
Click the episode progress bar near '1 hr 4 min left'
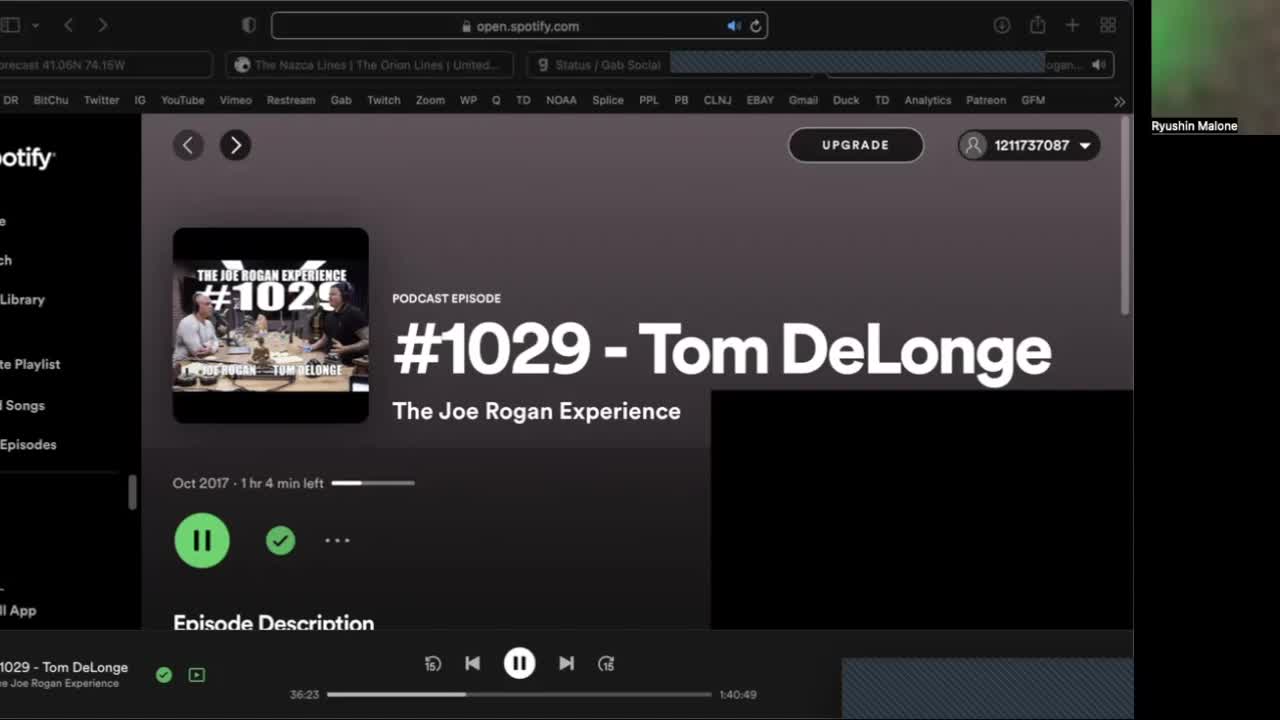click(373, 483)
